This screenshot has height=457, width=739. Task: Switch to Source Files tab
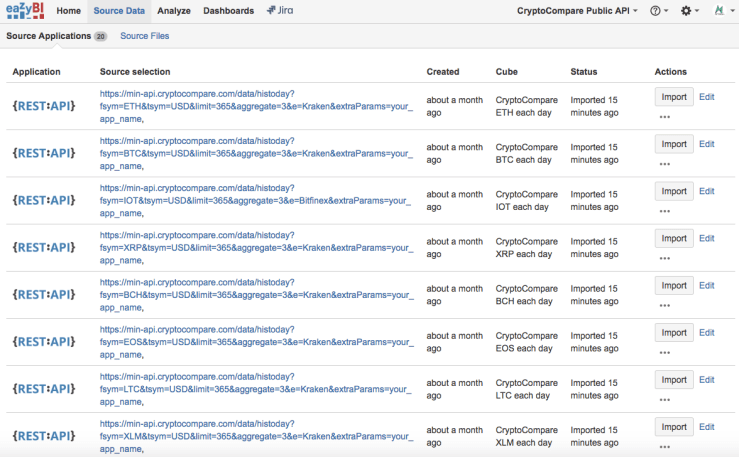(x=144, y=36)
